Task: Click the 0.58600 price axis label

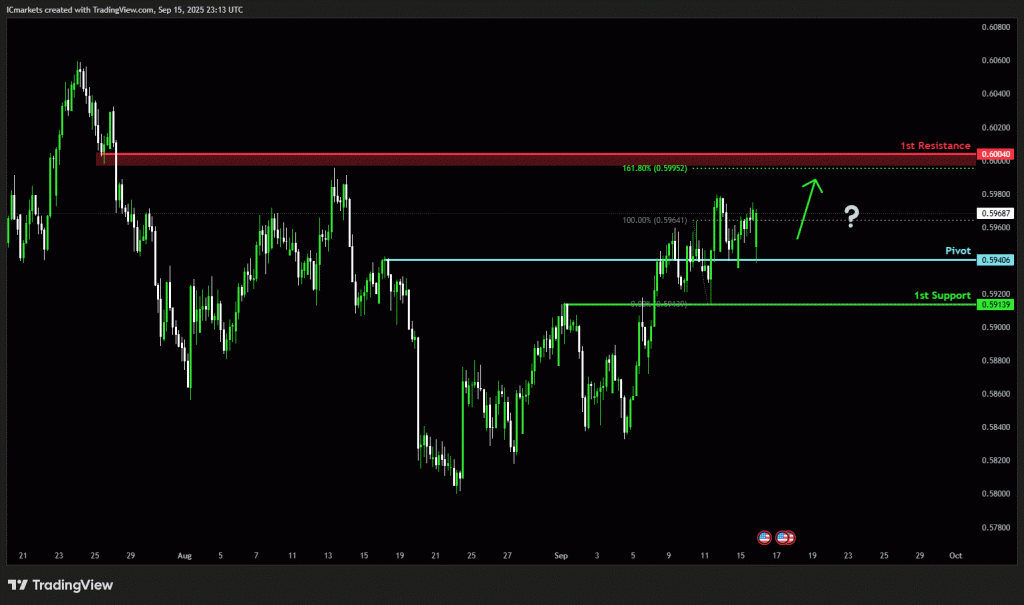Action: click(995, 394)
